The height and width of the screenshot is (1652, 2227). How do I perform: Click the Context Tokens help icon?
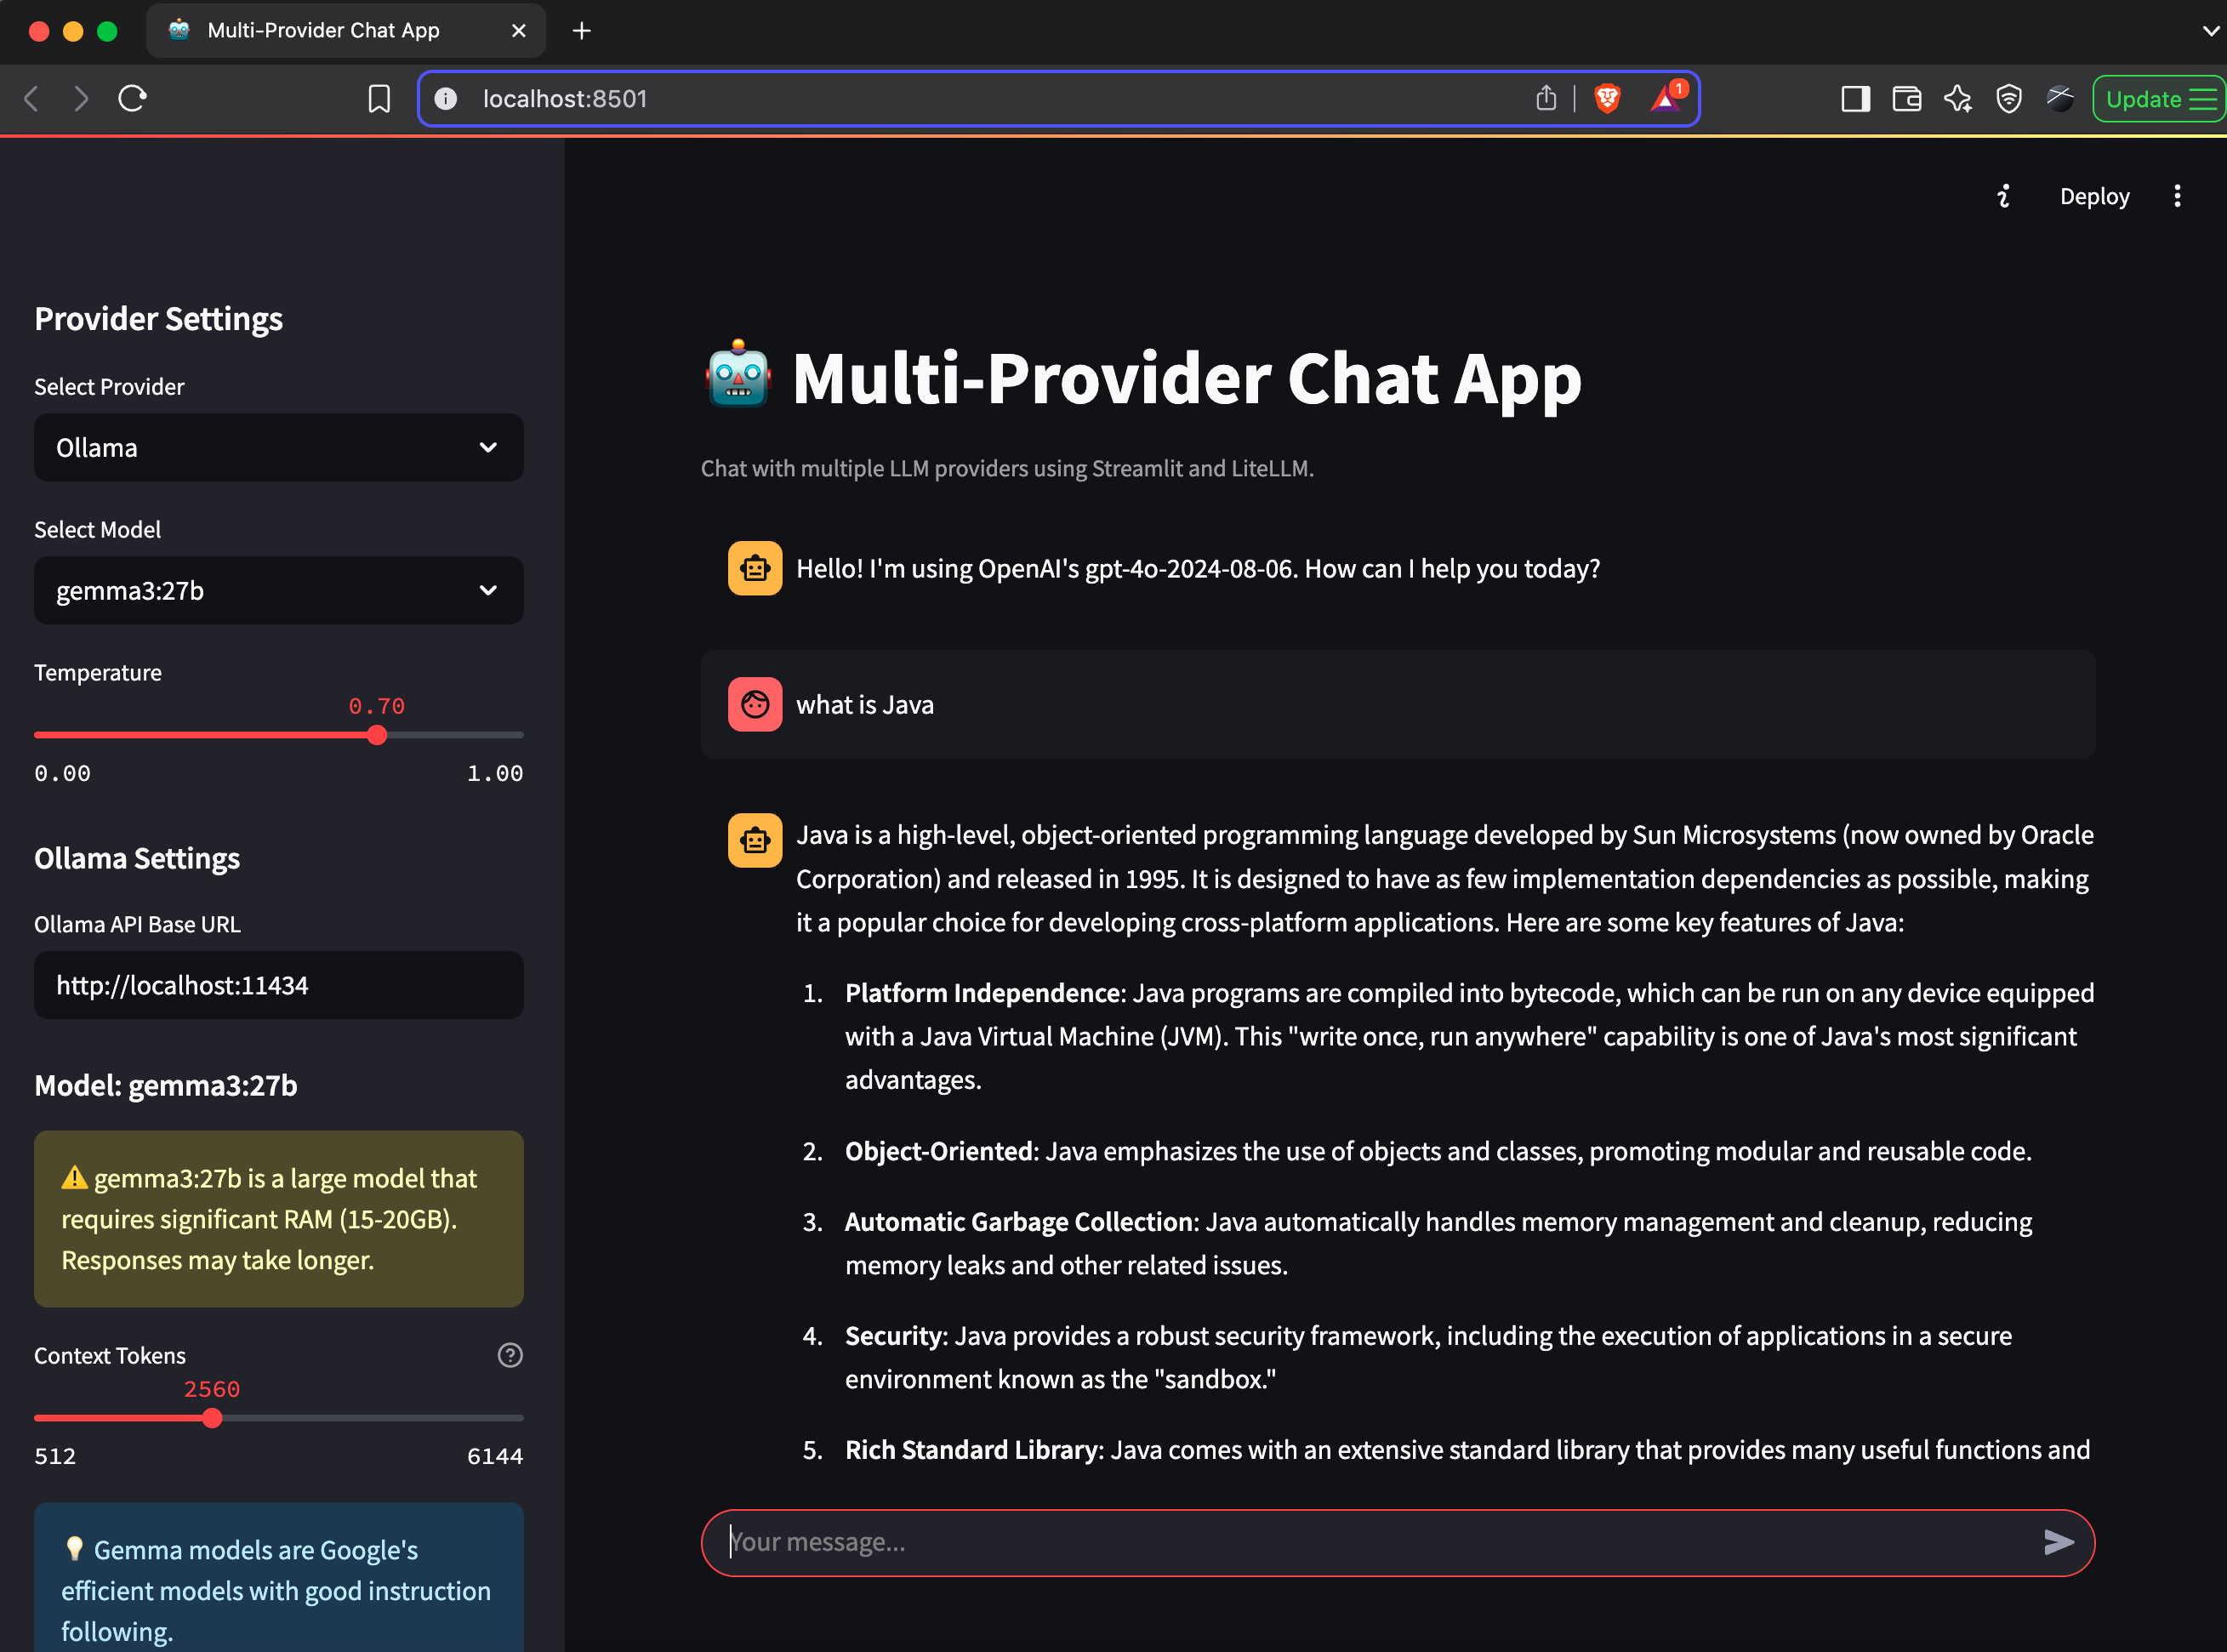click(x=510, y=1355)
